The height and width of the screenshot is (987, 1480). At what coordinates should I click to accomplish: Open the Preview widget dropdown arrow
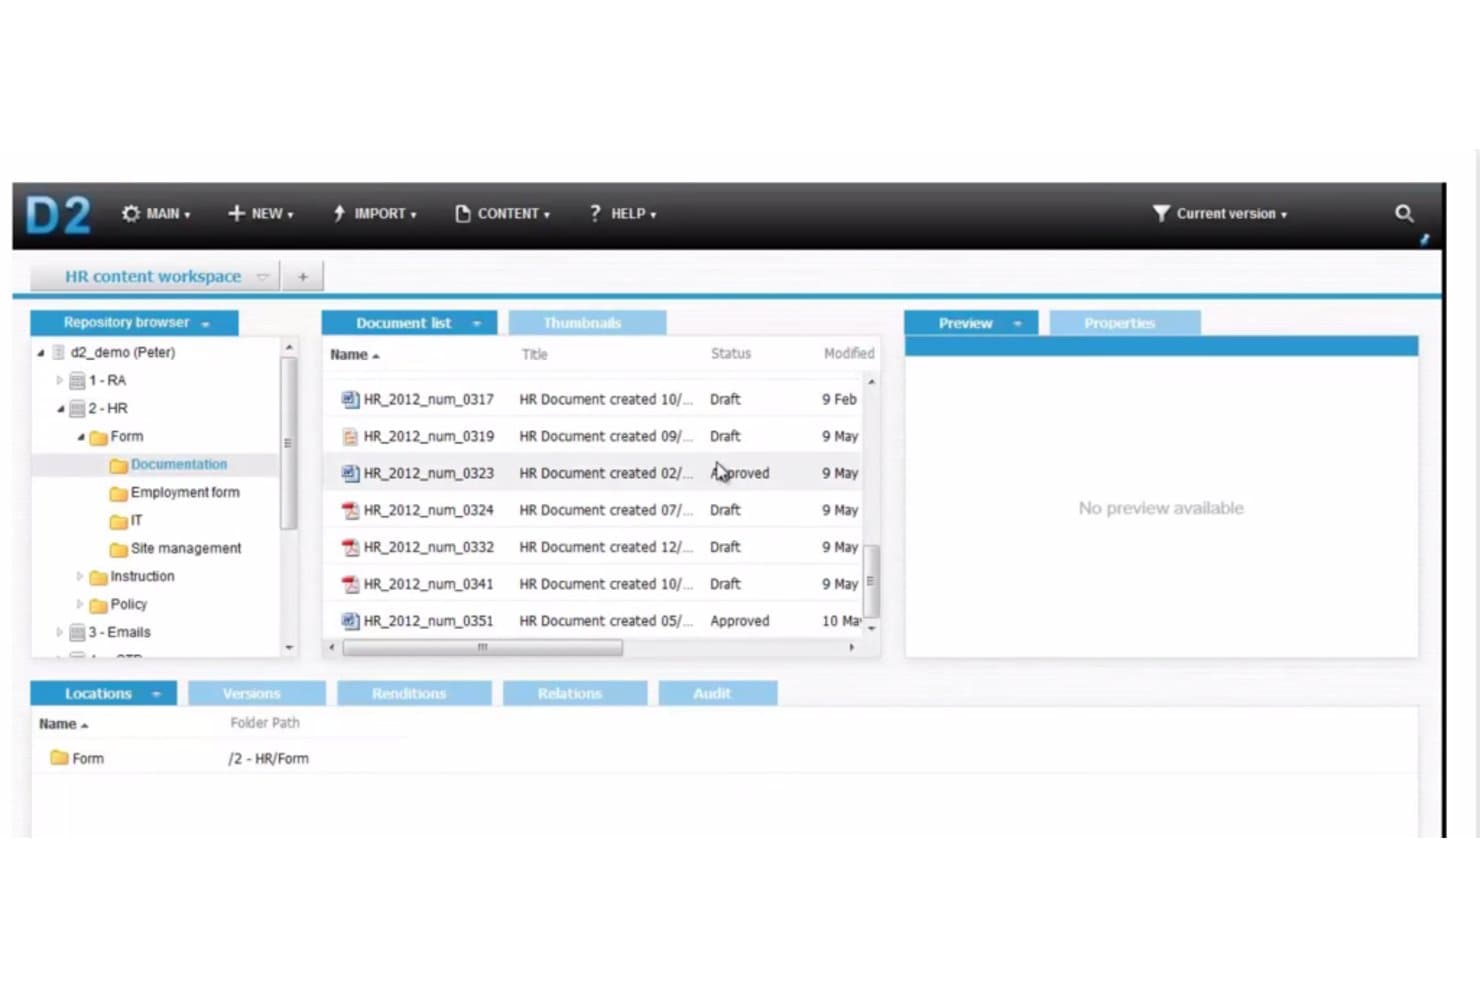coord(1018,324)
